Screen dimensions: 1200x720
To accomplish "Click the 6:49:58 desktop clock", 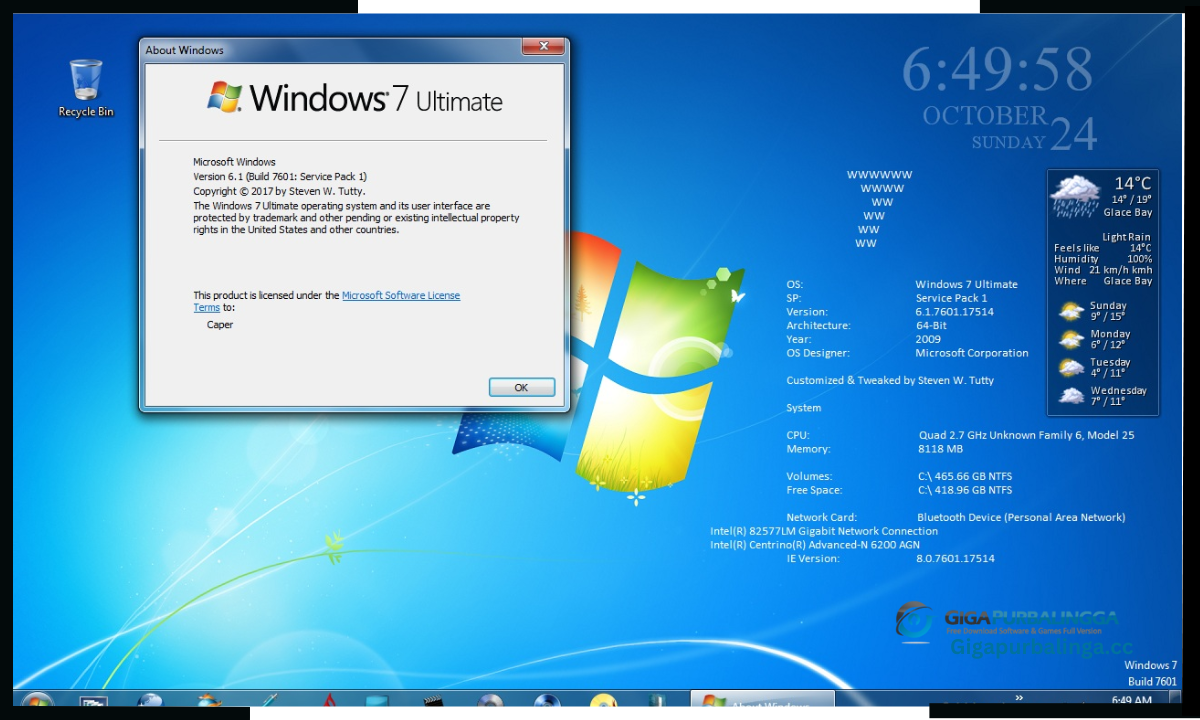I will click(997, 70).
